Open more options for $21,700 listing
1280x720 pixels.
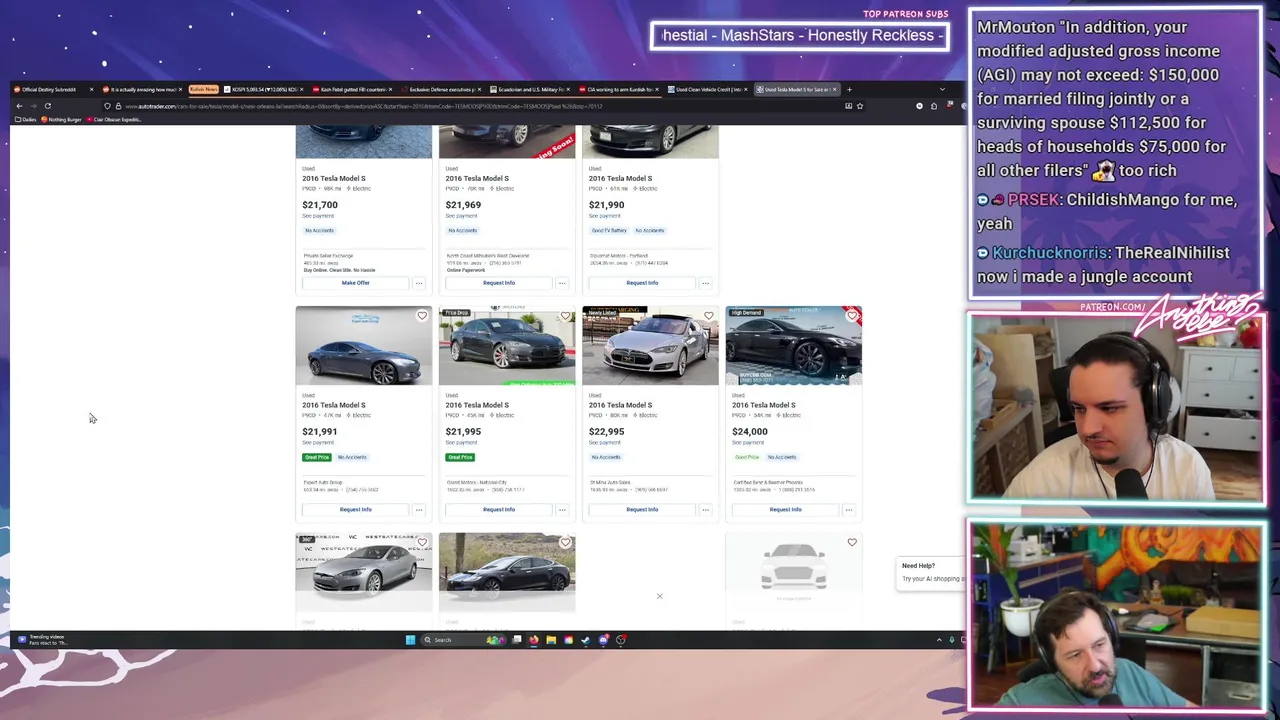click(x=419, y=283)
